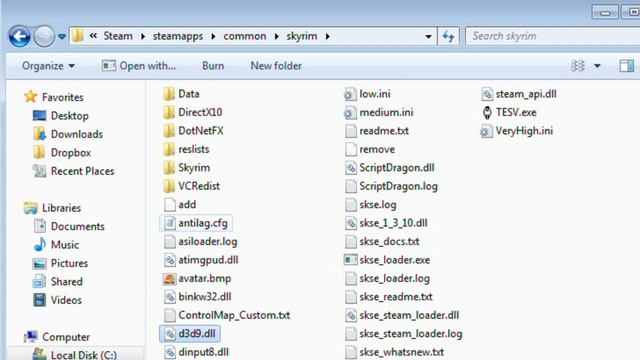Select skse.log file

click(x=371, y=204)
